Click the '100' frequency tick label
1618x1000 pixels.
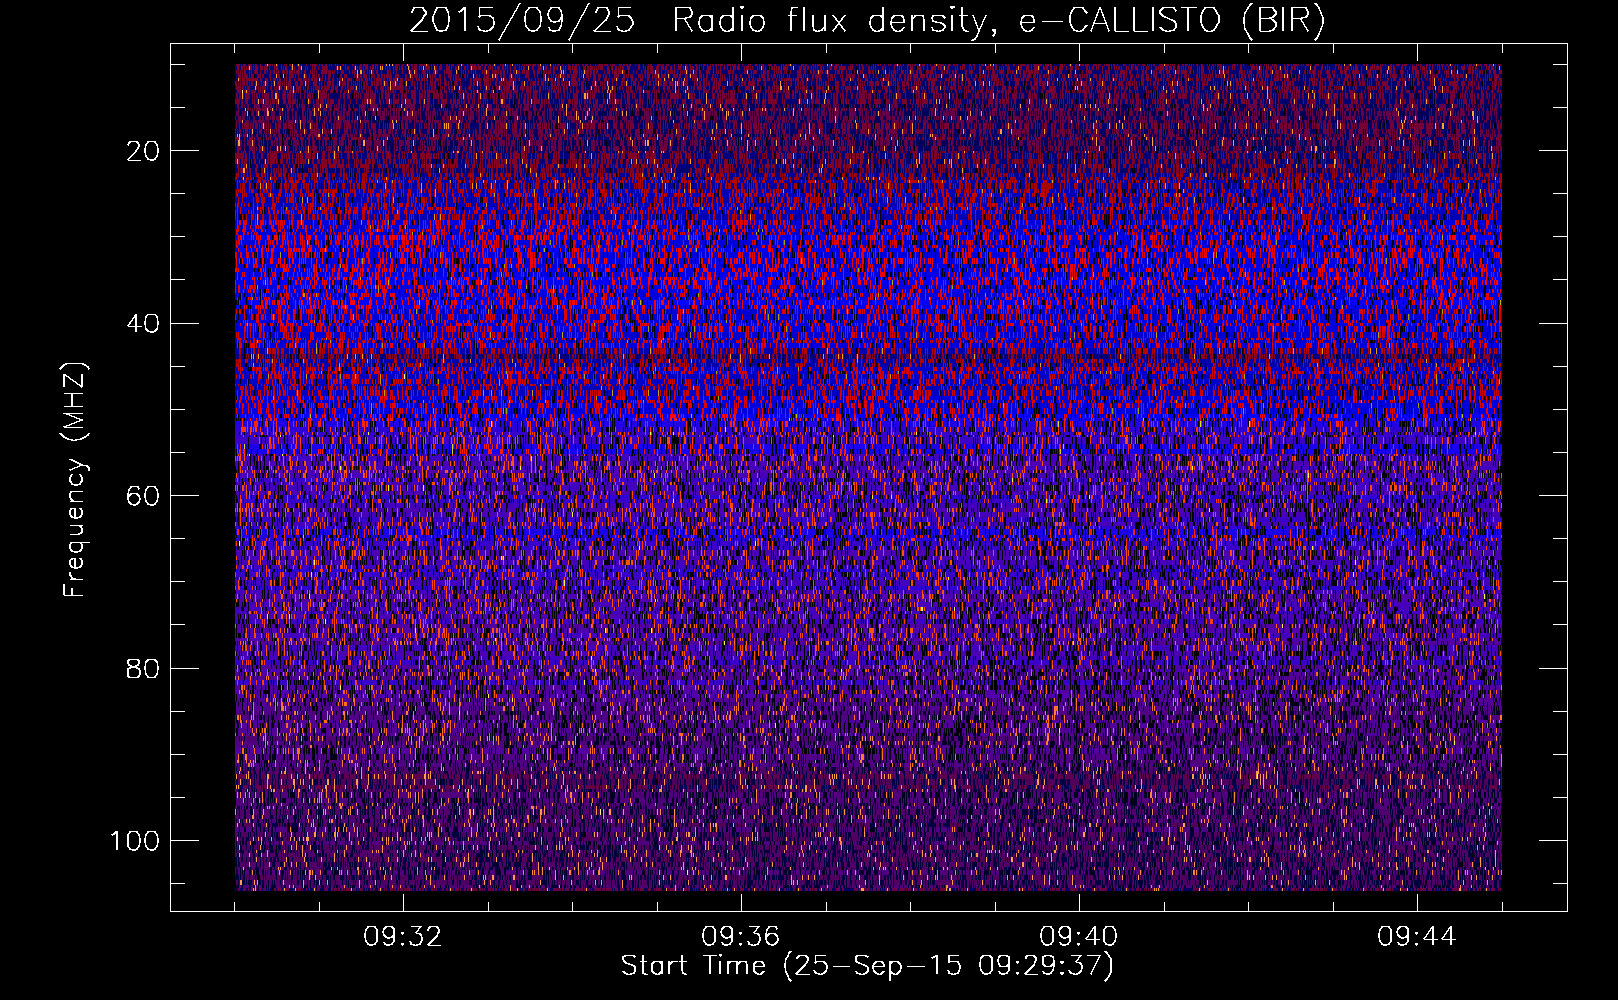pos(135,841)
